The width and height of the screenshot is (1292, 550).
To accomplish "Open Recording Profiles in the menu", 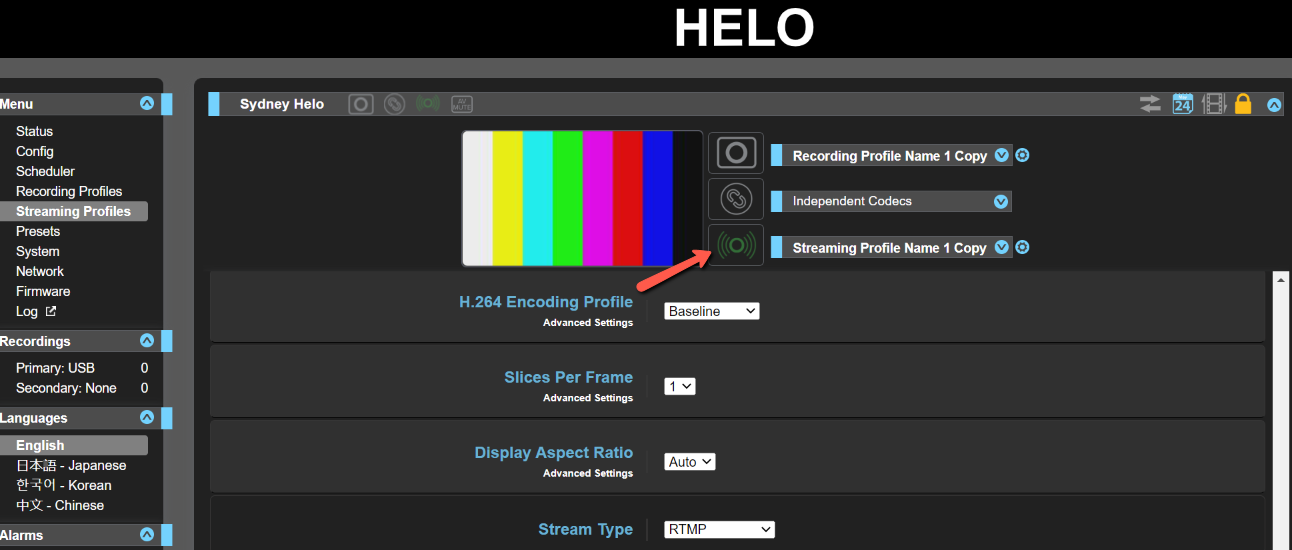I will click(x=69, y=191).
